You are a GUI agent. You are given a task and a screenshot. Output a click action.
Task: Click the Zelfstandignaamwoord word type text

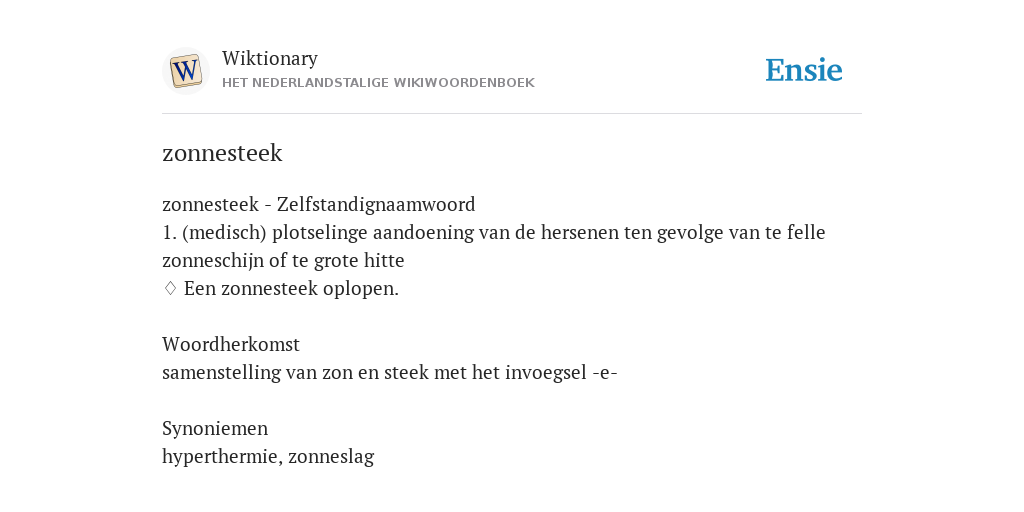376,204
